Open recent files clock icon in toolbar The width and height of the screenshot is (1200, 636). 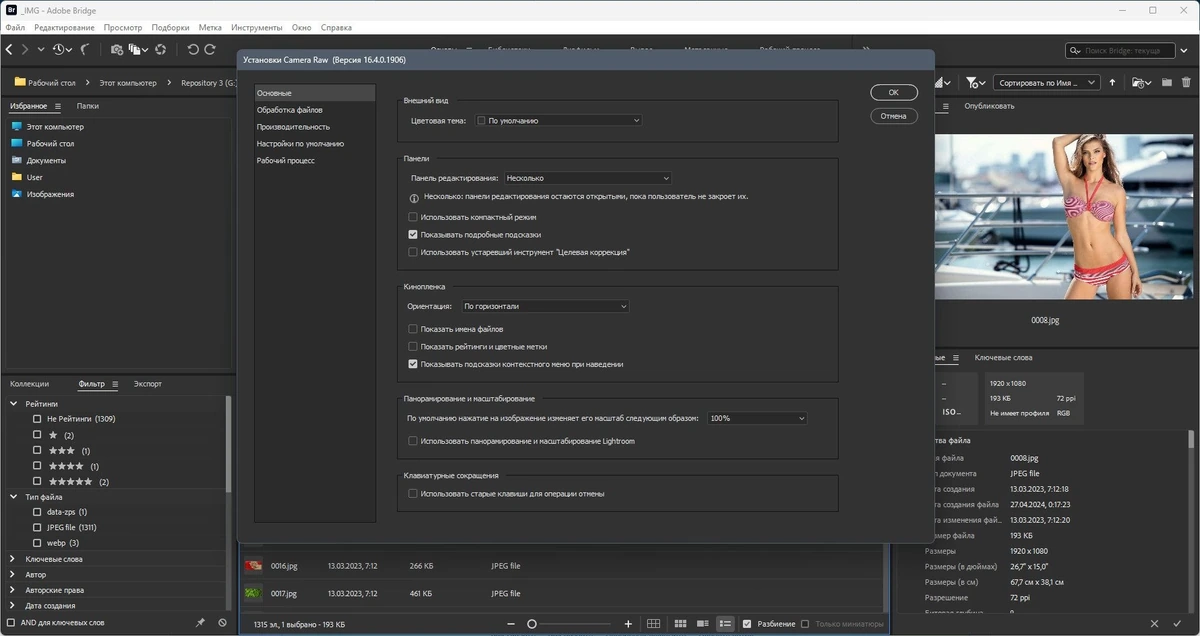click(x=60, y=49)
